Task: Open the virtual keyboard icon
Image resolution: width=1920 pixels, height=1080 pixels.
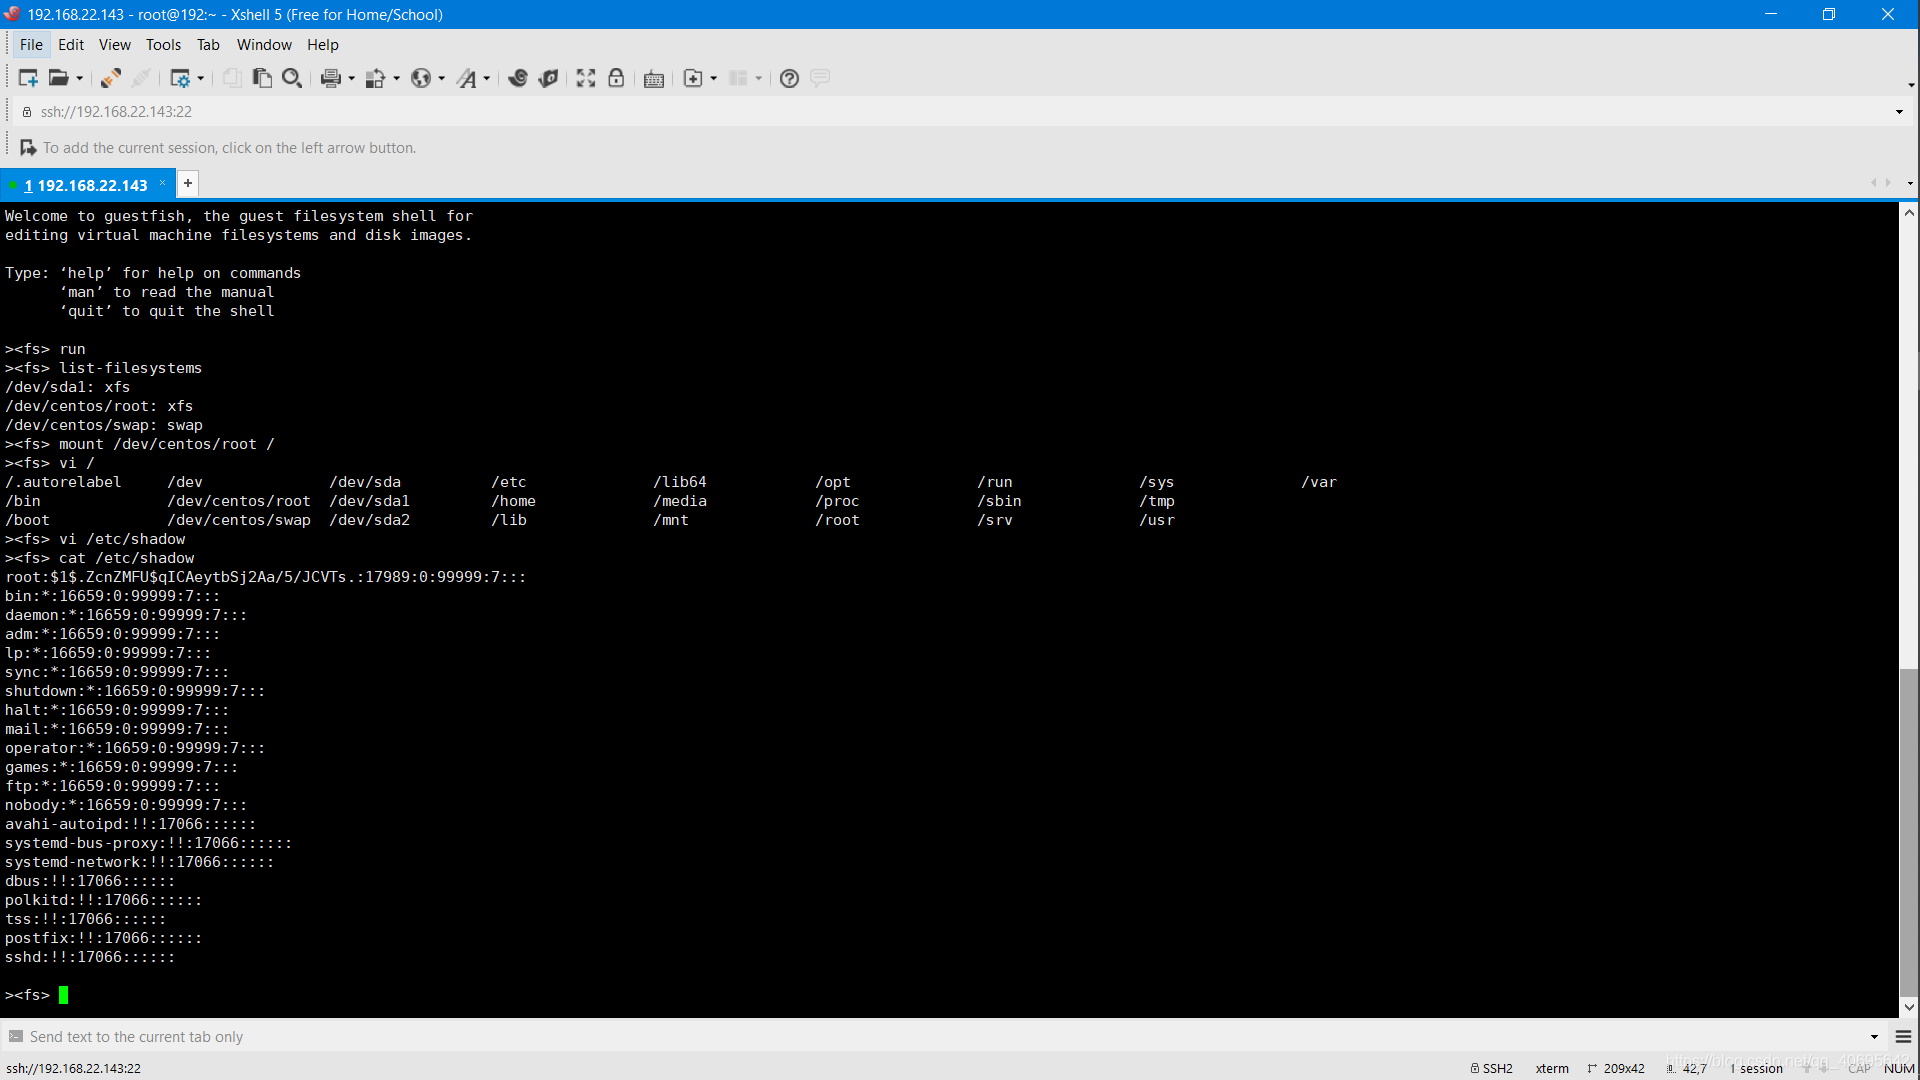Action: (x=654, y=78)
